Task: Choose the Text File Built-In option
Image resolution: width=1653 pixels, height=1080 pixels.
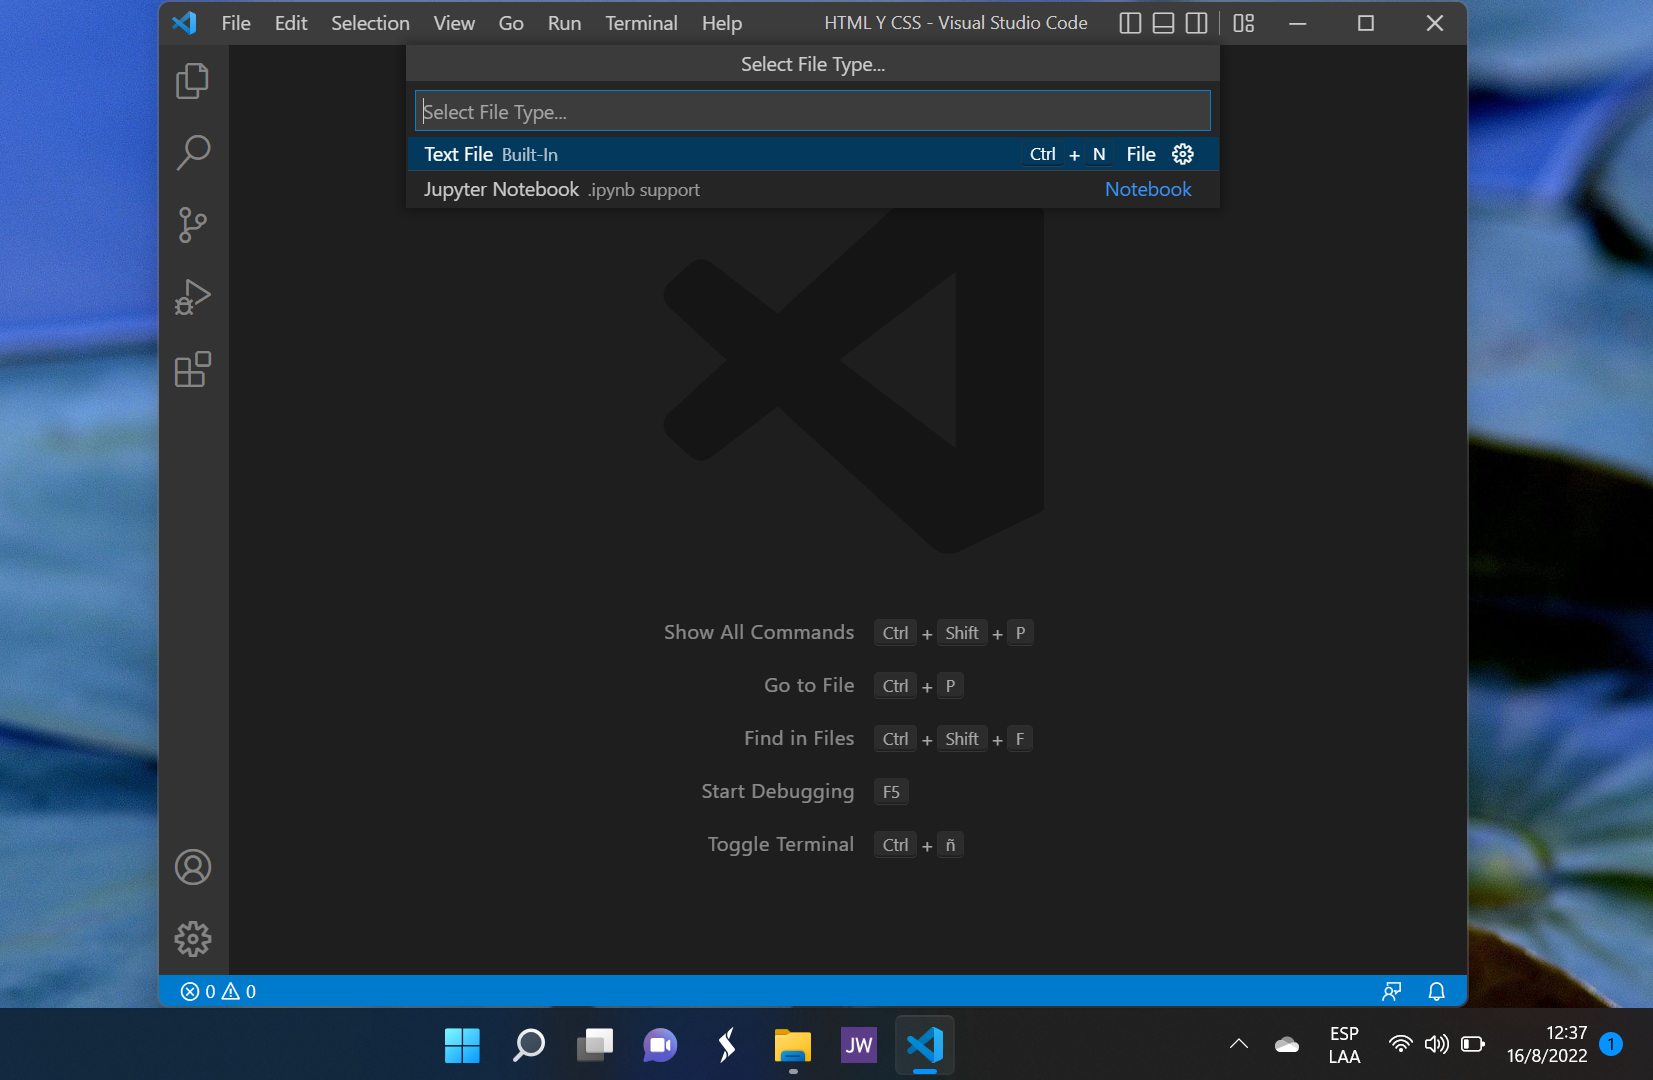Action: click(813, 154)
